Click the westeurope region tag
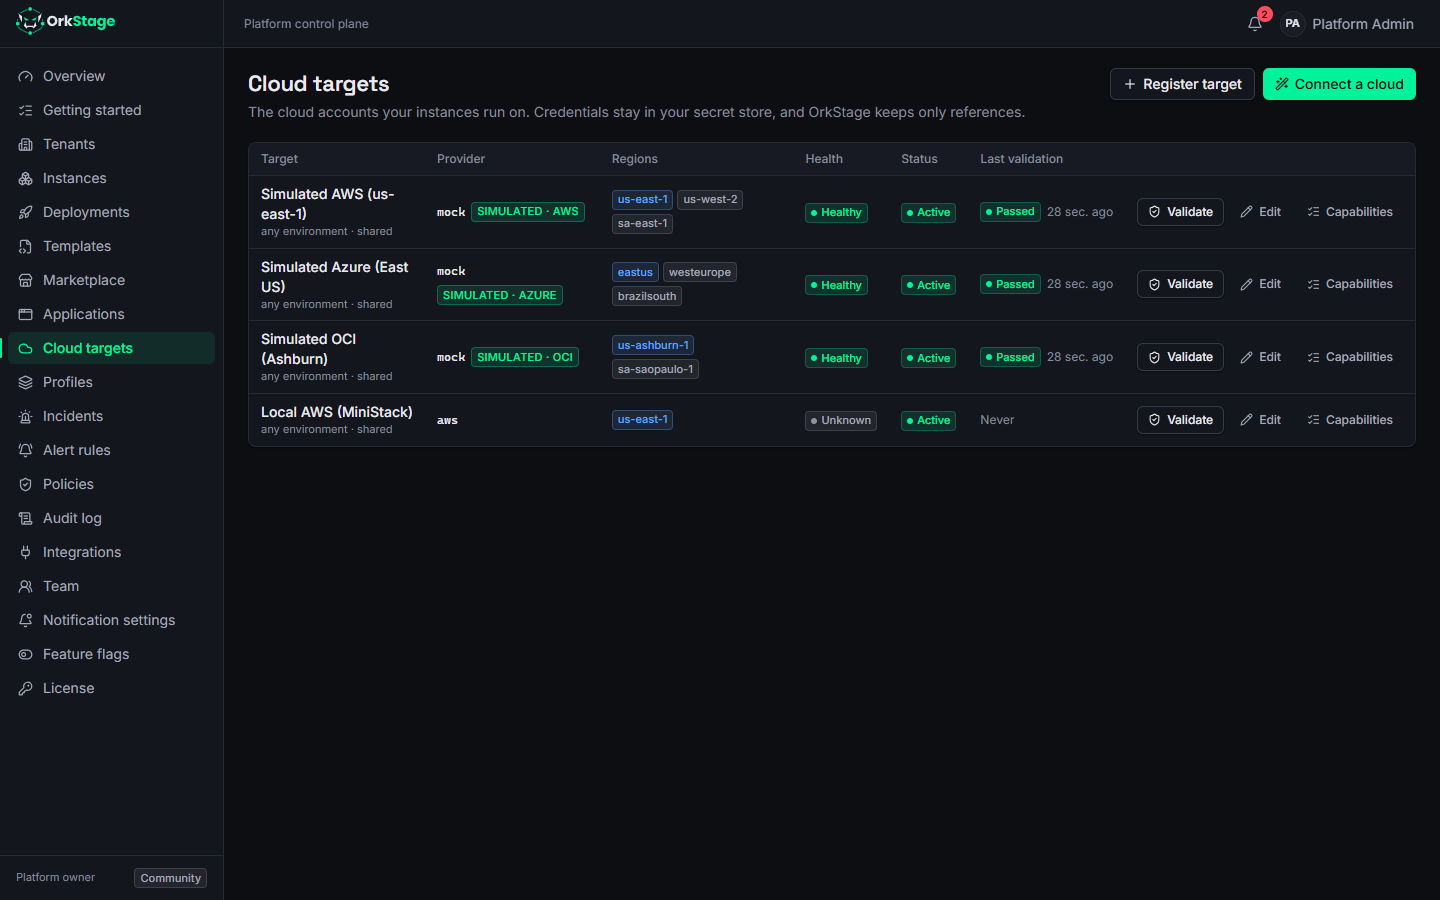The height and width of the screenshot is (900, 1440). coord(700,272)
